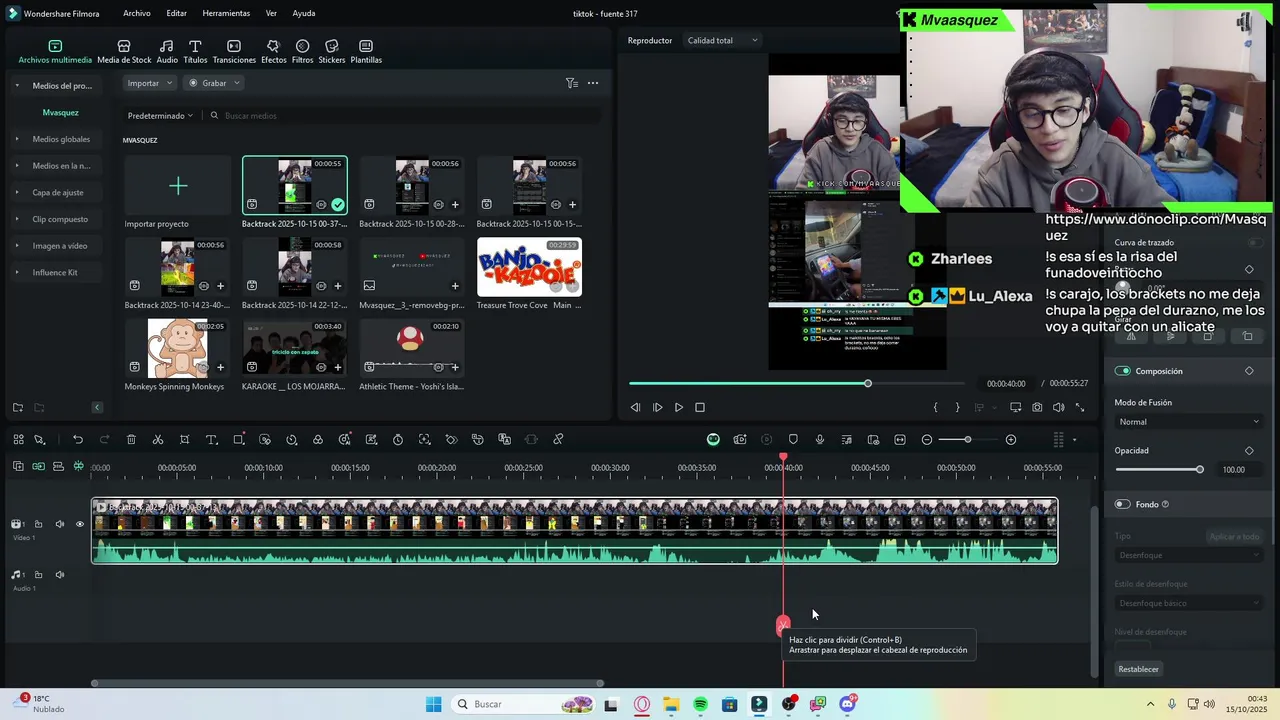This screenshot has height=720, width=1280.
Task: Click the voiceover microphone icon
Action: coord(820,440)
